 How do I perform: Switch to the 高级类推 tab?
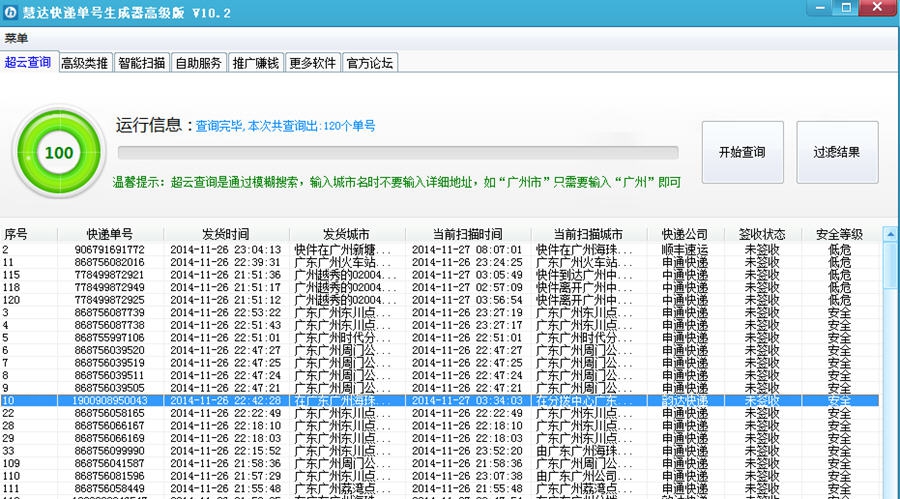pyautogui.click(x=84, y=63)
